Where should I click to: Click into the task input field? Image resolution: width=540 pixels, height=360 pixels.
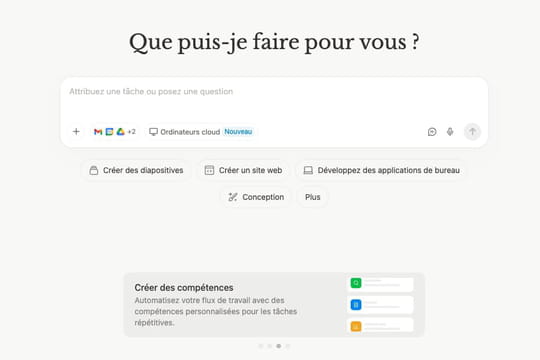click(x=274, y=100)
